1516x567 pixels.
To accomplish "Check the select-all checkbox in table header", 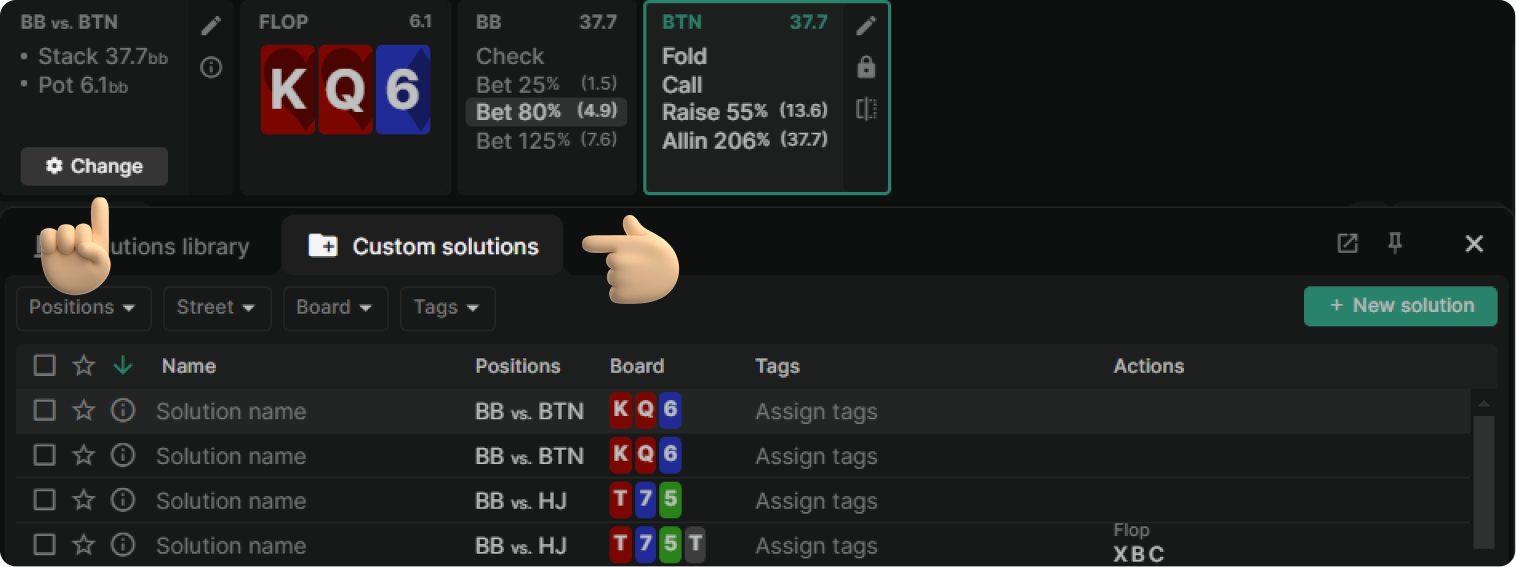I will (x=44, y=366).
